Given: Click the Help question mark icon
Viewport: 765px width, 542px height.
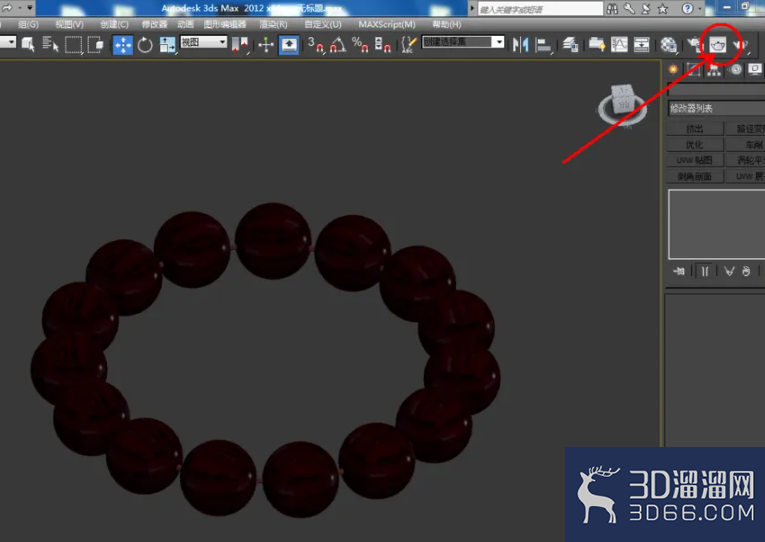Looking at the screenshot, I should pos(687,9).
